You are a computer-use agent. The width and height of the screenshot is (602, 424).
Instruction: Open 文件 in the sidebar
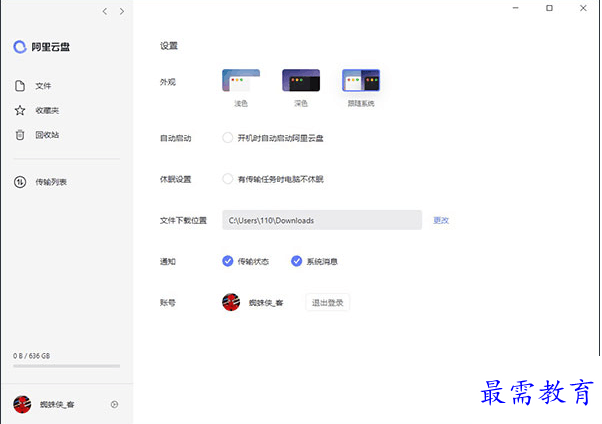[43, 86]
